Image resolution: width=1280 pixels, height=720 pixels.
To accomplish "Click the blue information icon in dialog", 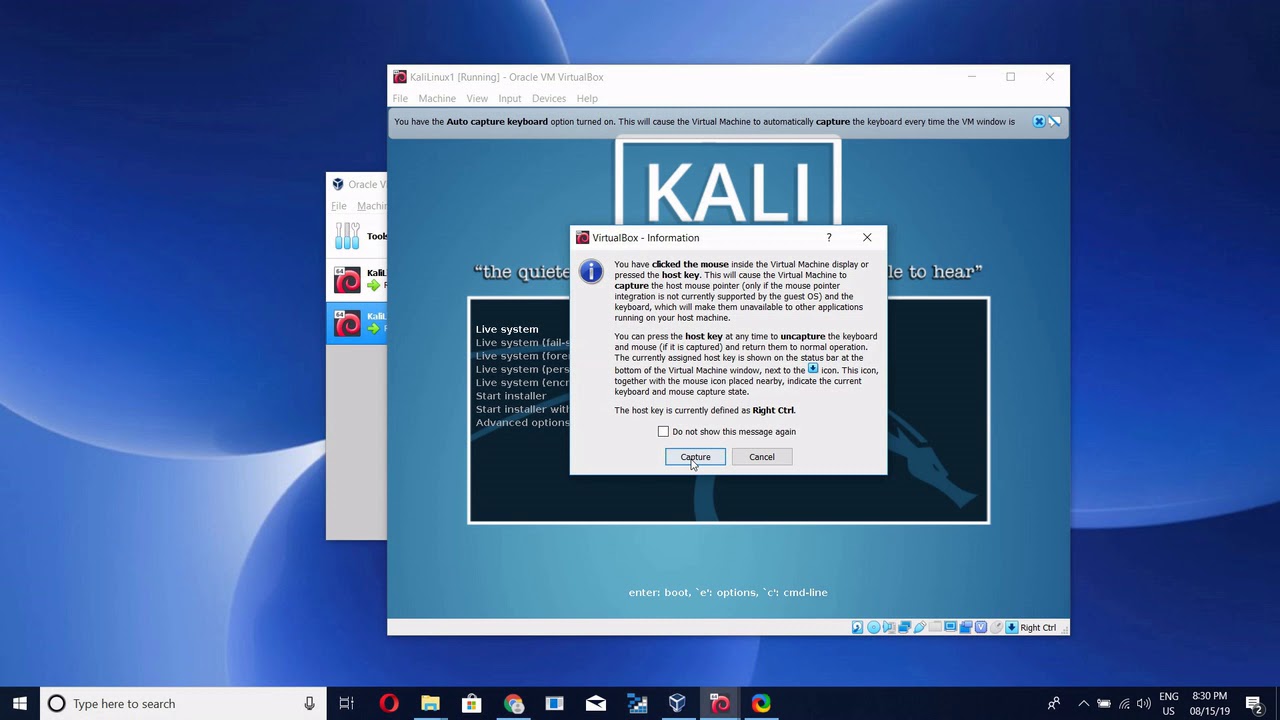I will (591, 271).
